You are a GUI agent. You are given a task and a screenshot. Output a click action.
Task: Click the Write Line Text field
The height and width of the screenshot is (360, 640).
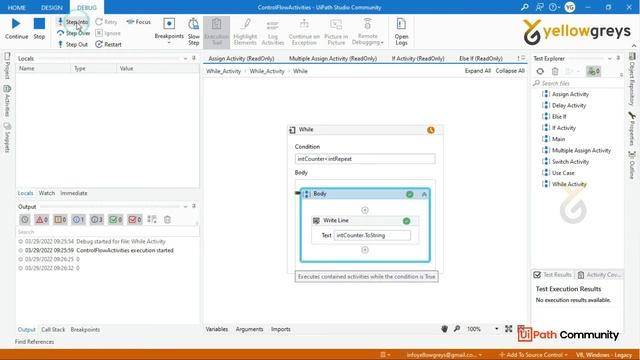(x=372, y=236)
